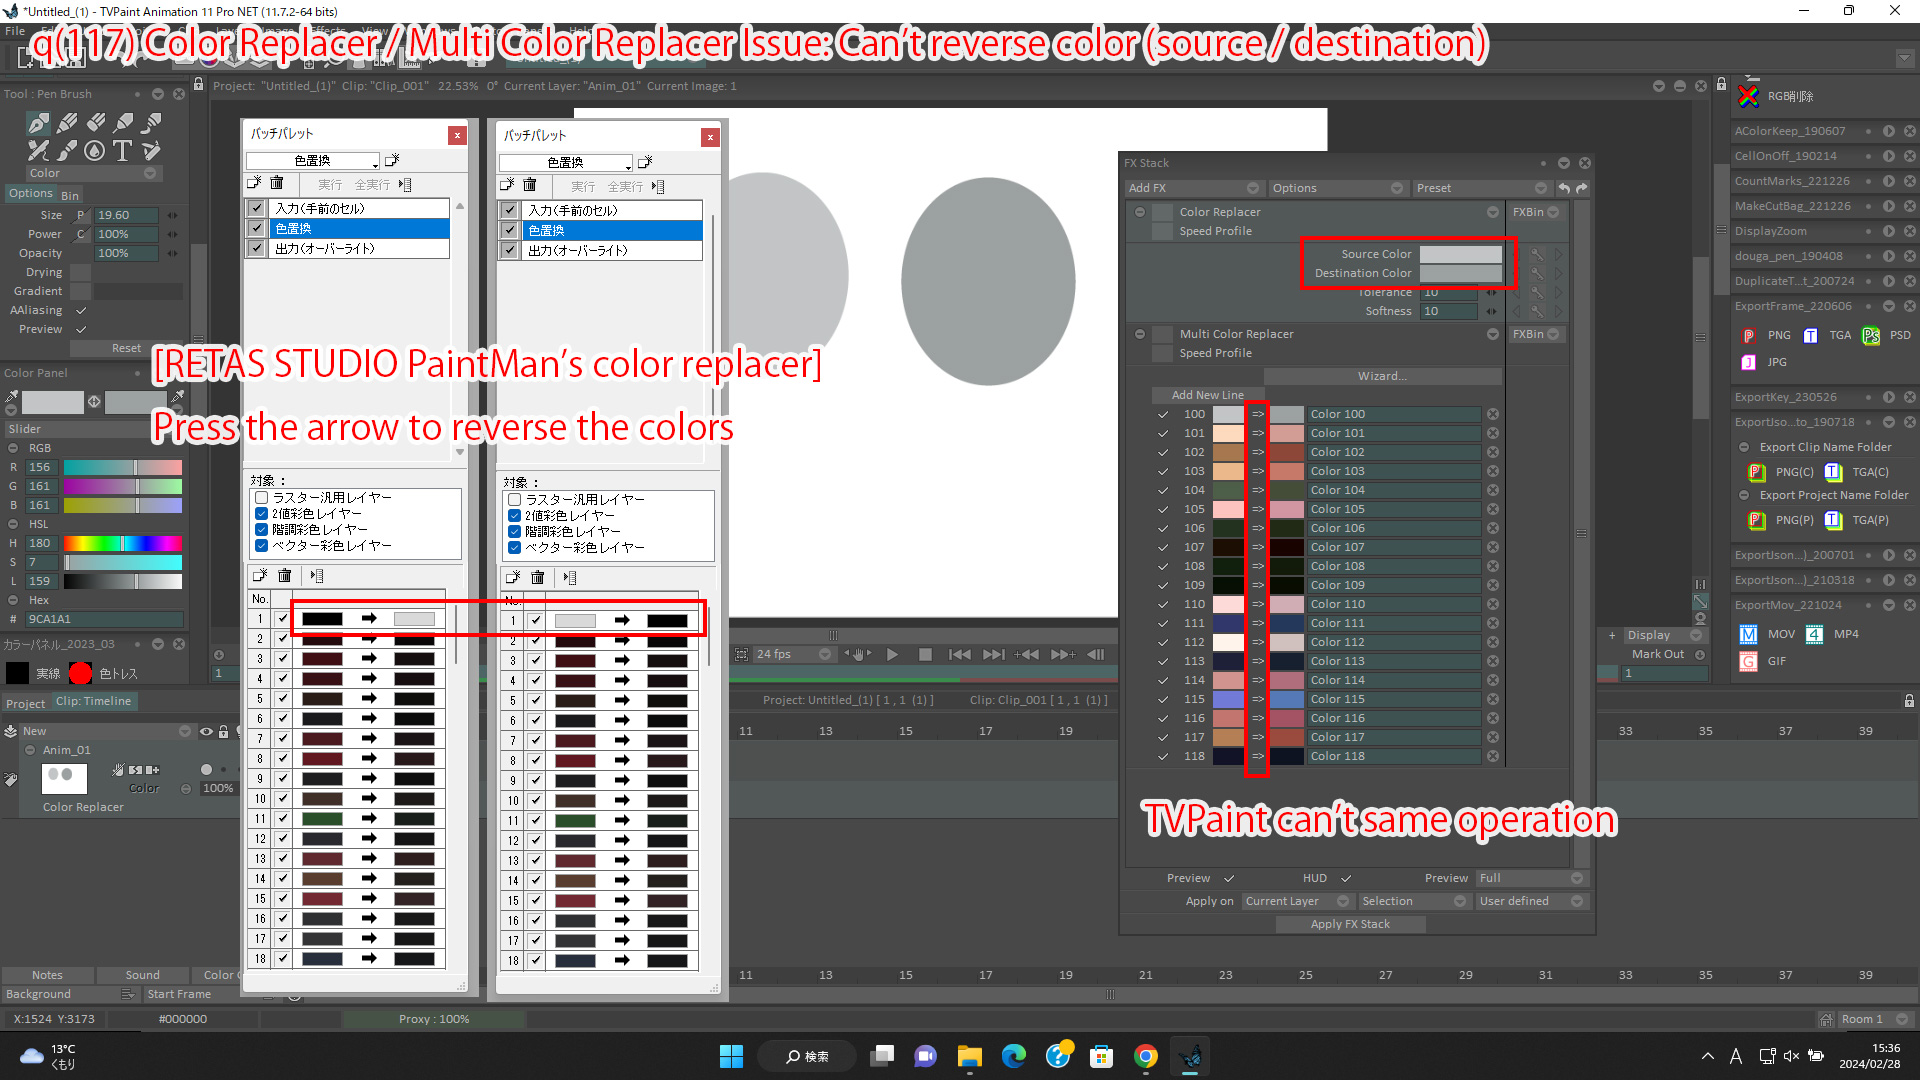Image resolution: width=1920 pixels, height=1080 pixels.
Task: Click the Destination Color swatch
Action: pyautogui.click(x=1460, y=273)
